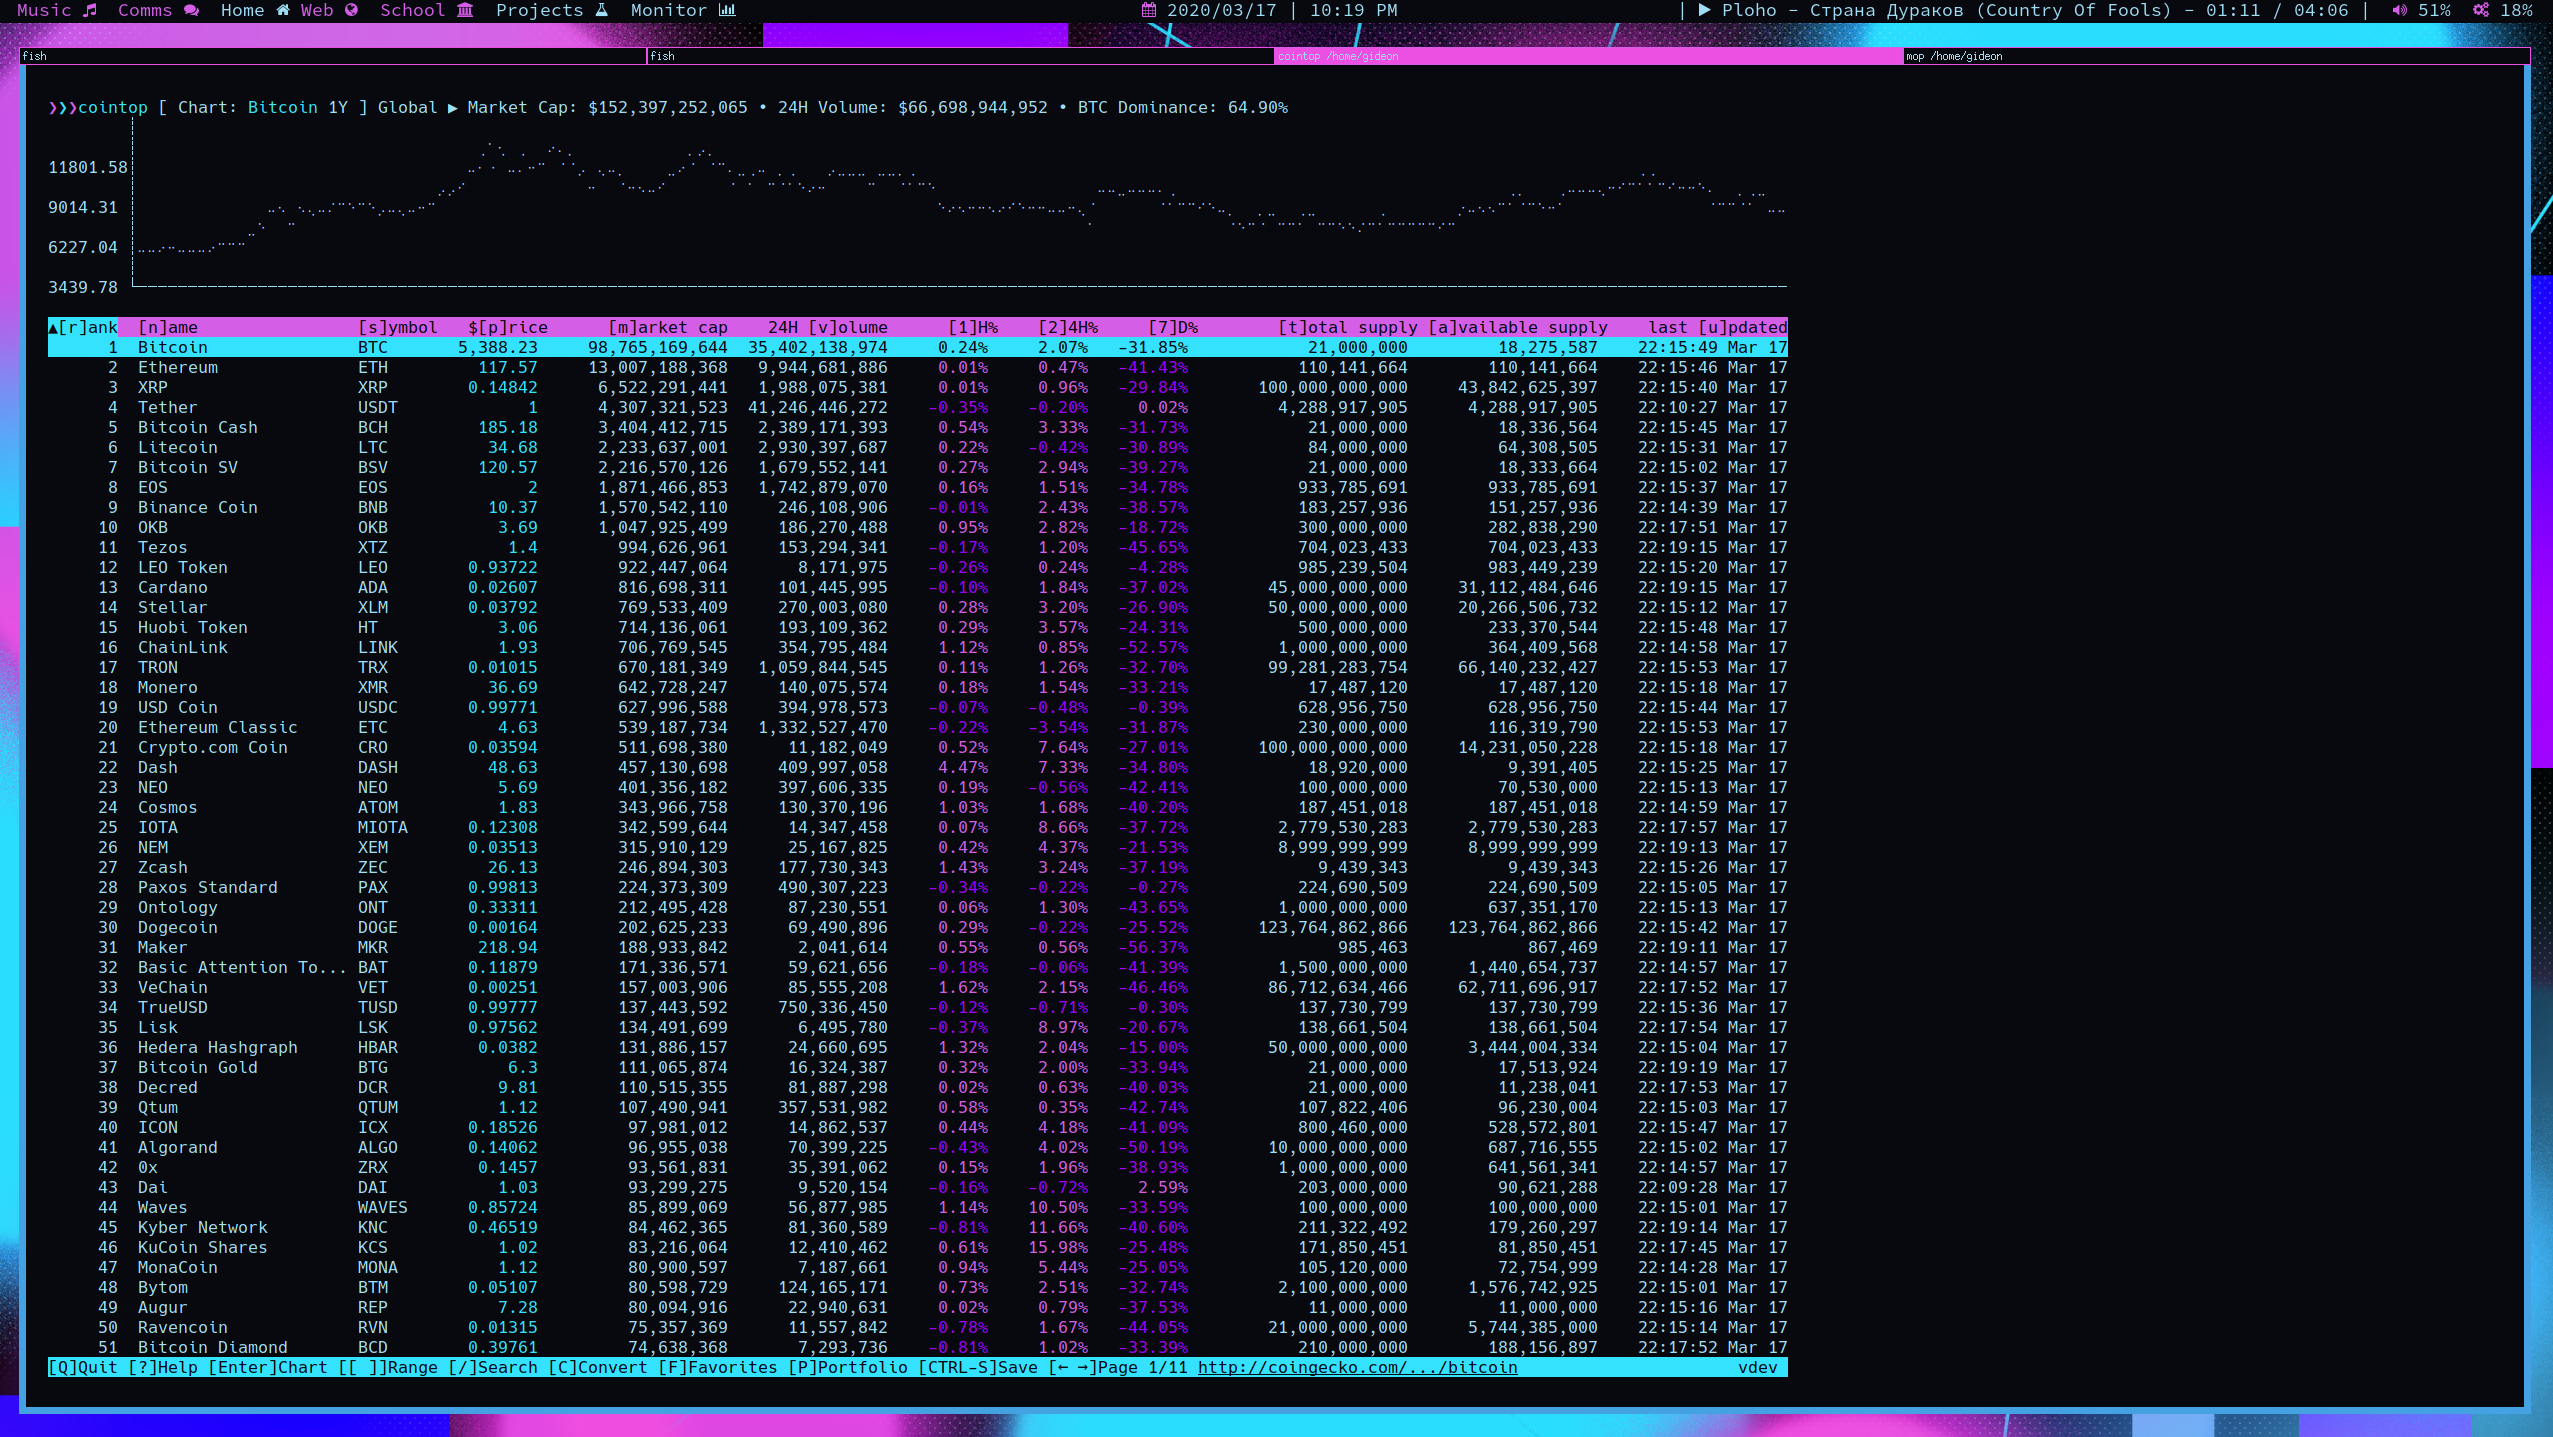Viewport: 2553px width, 1437px height.
Task: Click the [[ ]]Range shortcut label
Action: coord(387,1367)
